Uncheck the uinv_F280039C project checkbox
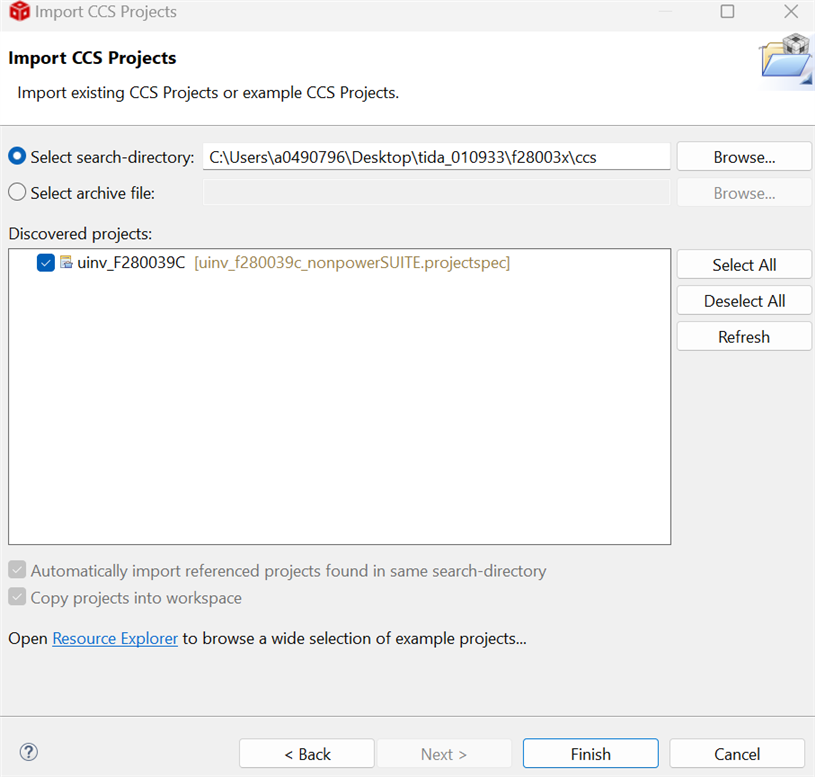The width and height of the screenshot is (815, 777). coord(46,262)
